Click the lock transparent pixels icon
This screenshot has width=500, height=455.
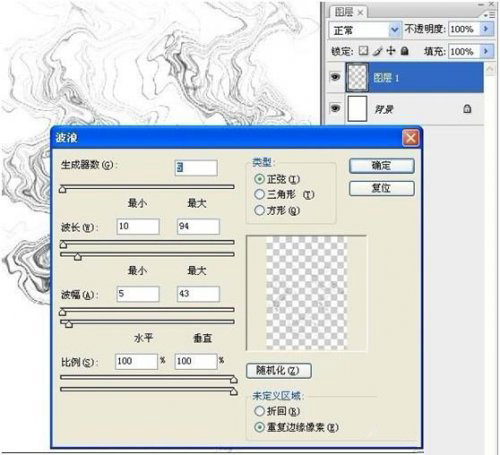(x=363, y=51)
